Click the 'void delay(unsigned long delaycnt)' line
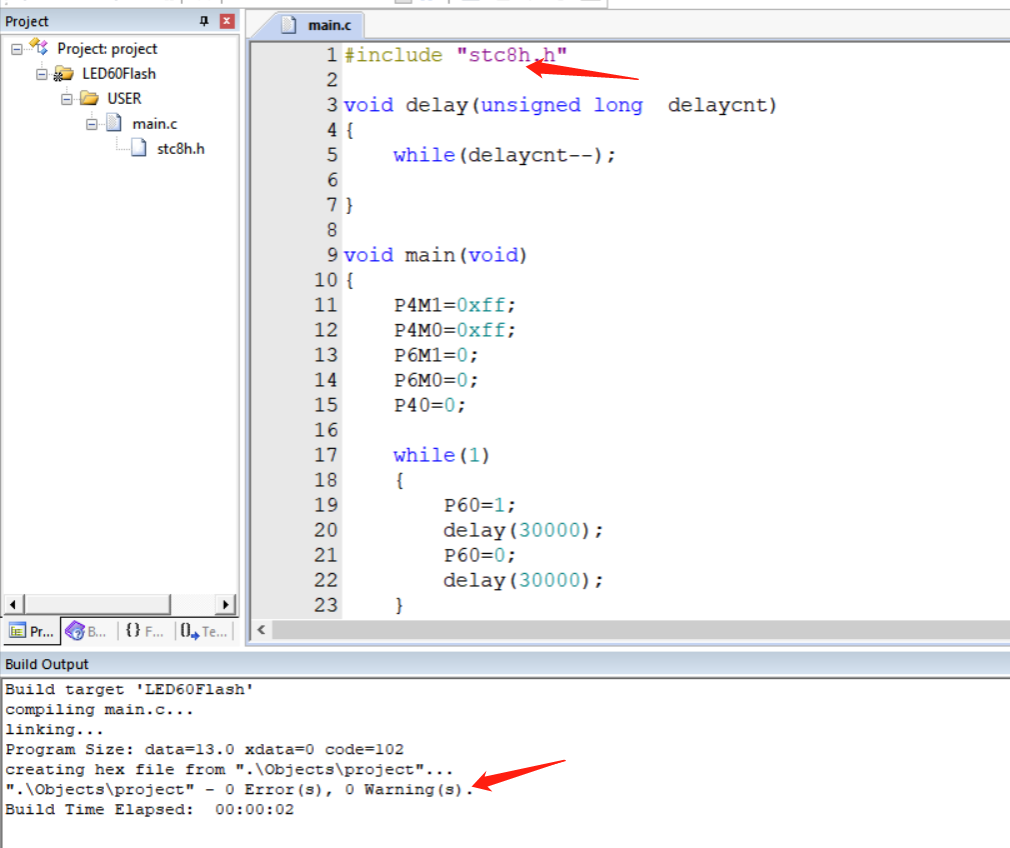 [560, 105]
